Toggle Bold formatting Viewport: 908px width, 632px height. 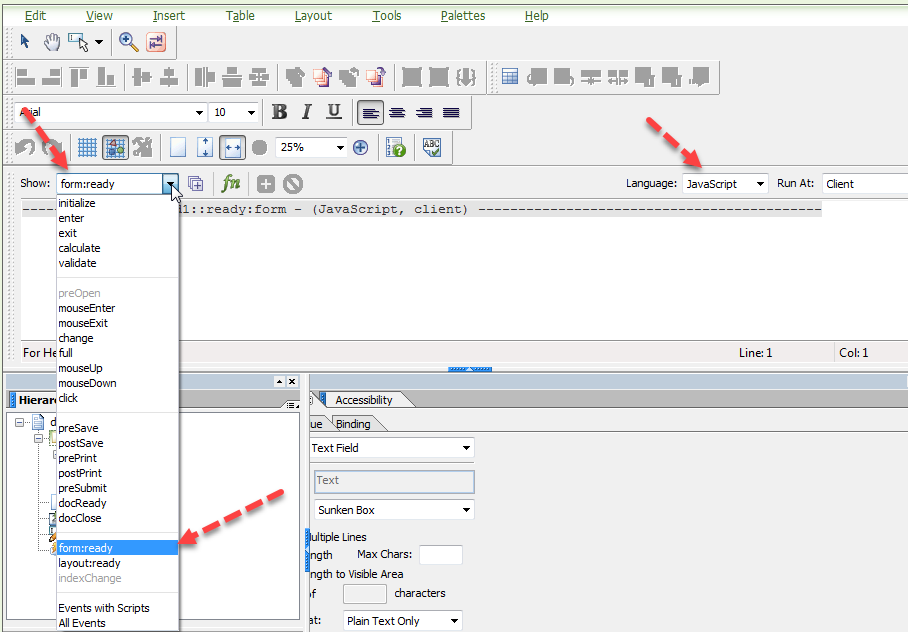click(x=279, y=112)
